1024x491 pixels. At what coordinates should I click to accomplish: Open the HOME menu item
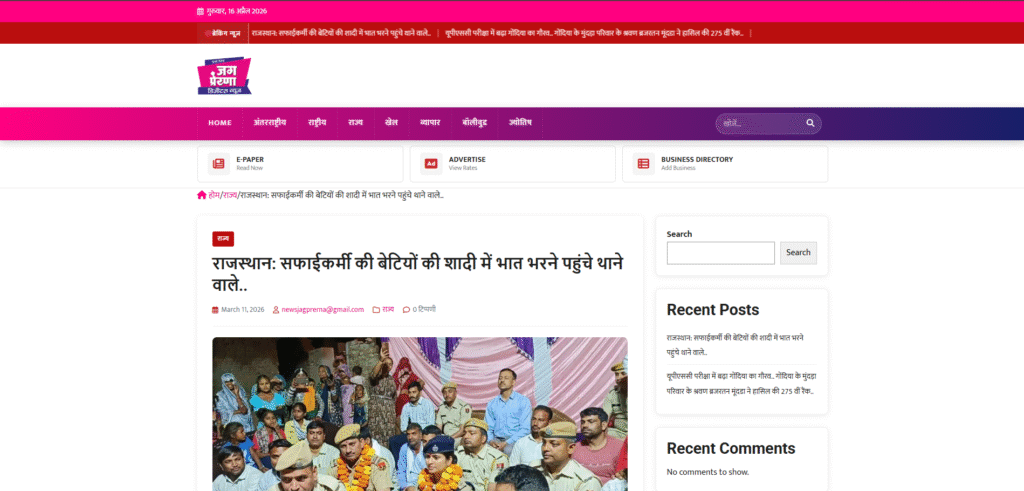[220, 123]
